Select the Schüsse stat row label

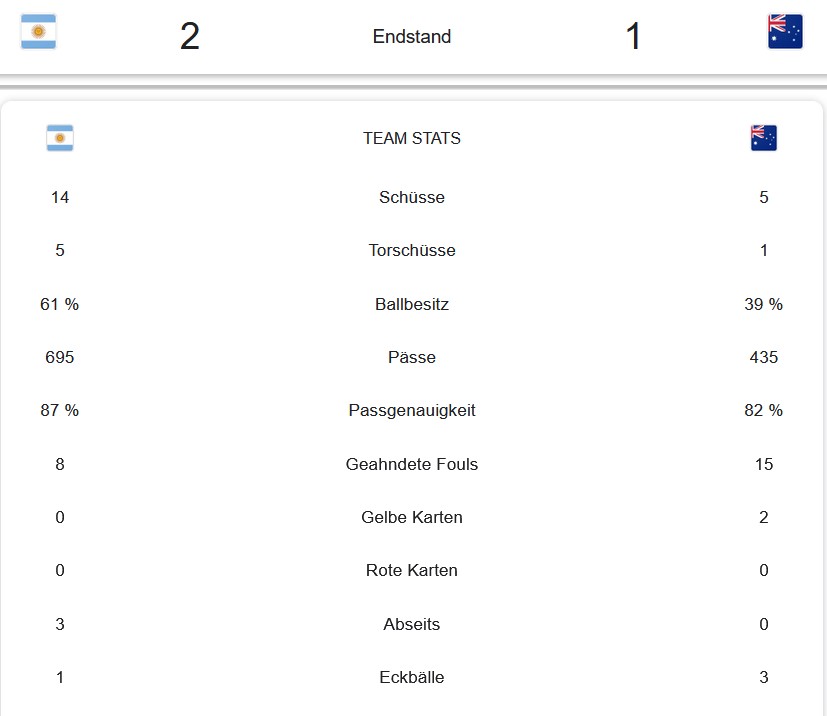coord(412,197)
